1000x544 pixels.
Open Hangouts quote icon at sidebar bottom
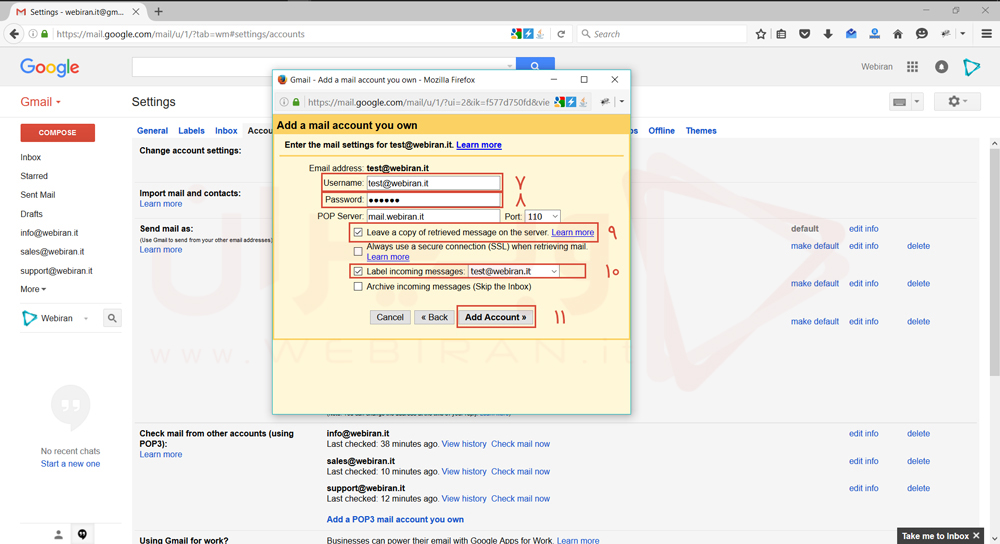pos(82,534)
